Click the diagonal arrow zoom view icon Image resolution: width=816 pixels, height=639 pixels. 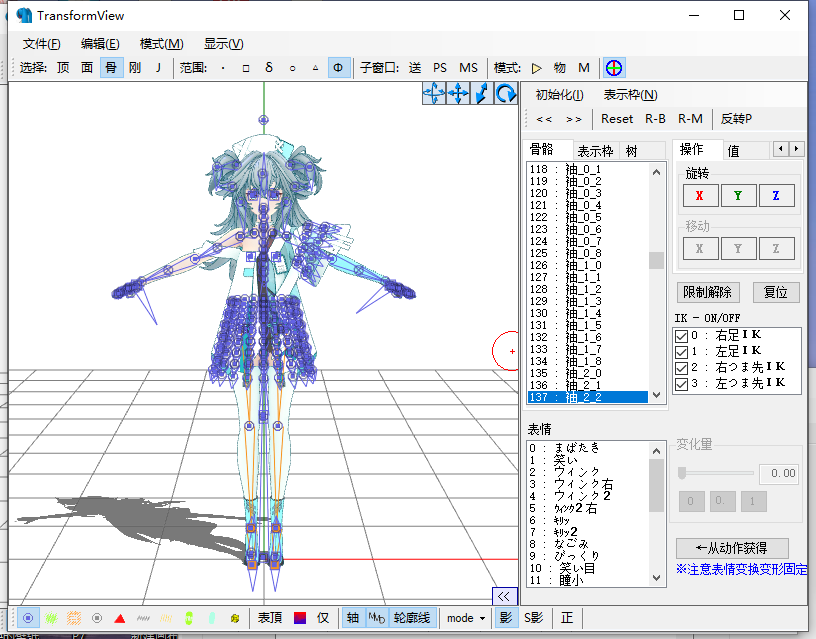click(x=482, y=94)
